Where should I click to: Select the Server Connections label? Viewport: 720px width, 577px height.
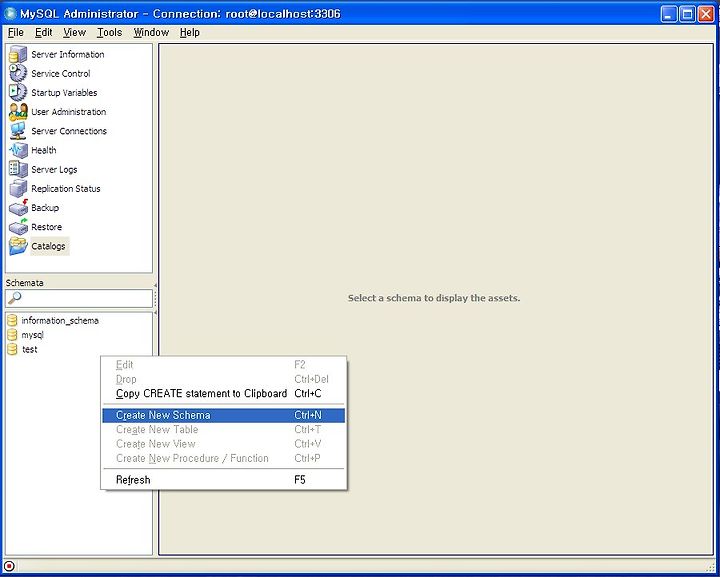tap(69, 131)
